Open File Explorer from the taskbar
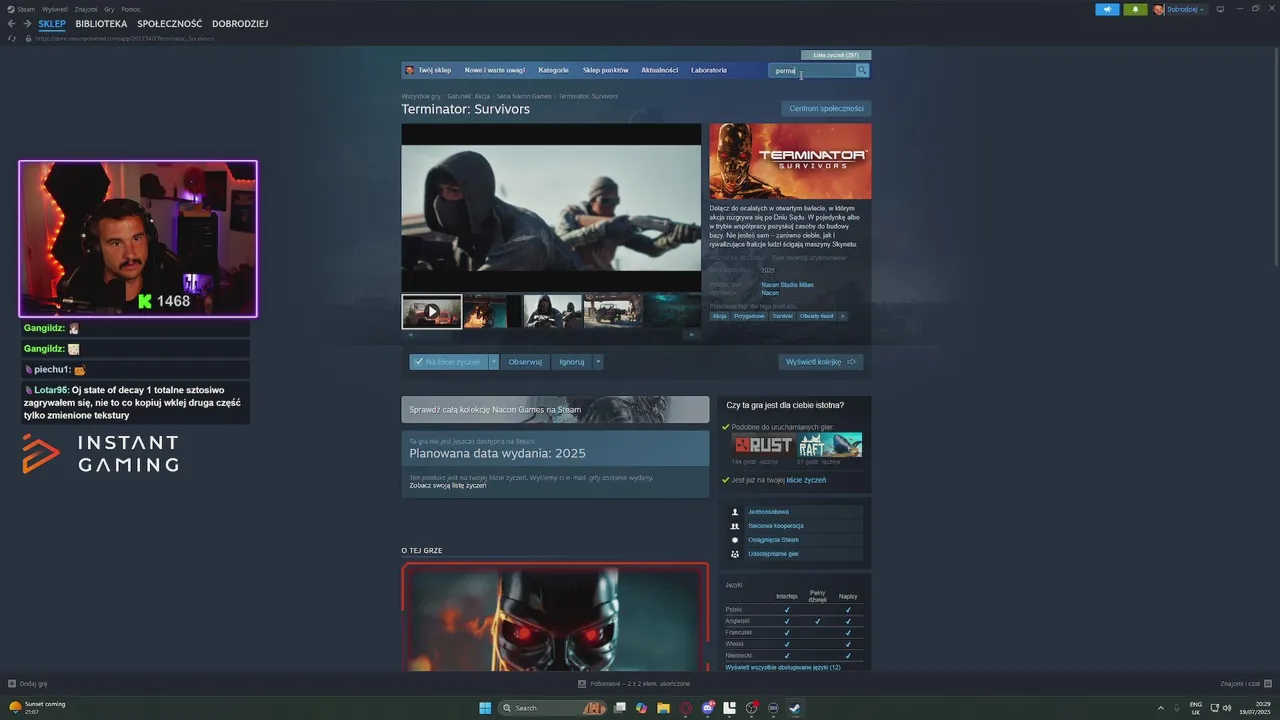The width and height of the screenshot is (1280, 720). pos(663,708)
